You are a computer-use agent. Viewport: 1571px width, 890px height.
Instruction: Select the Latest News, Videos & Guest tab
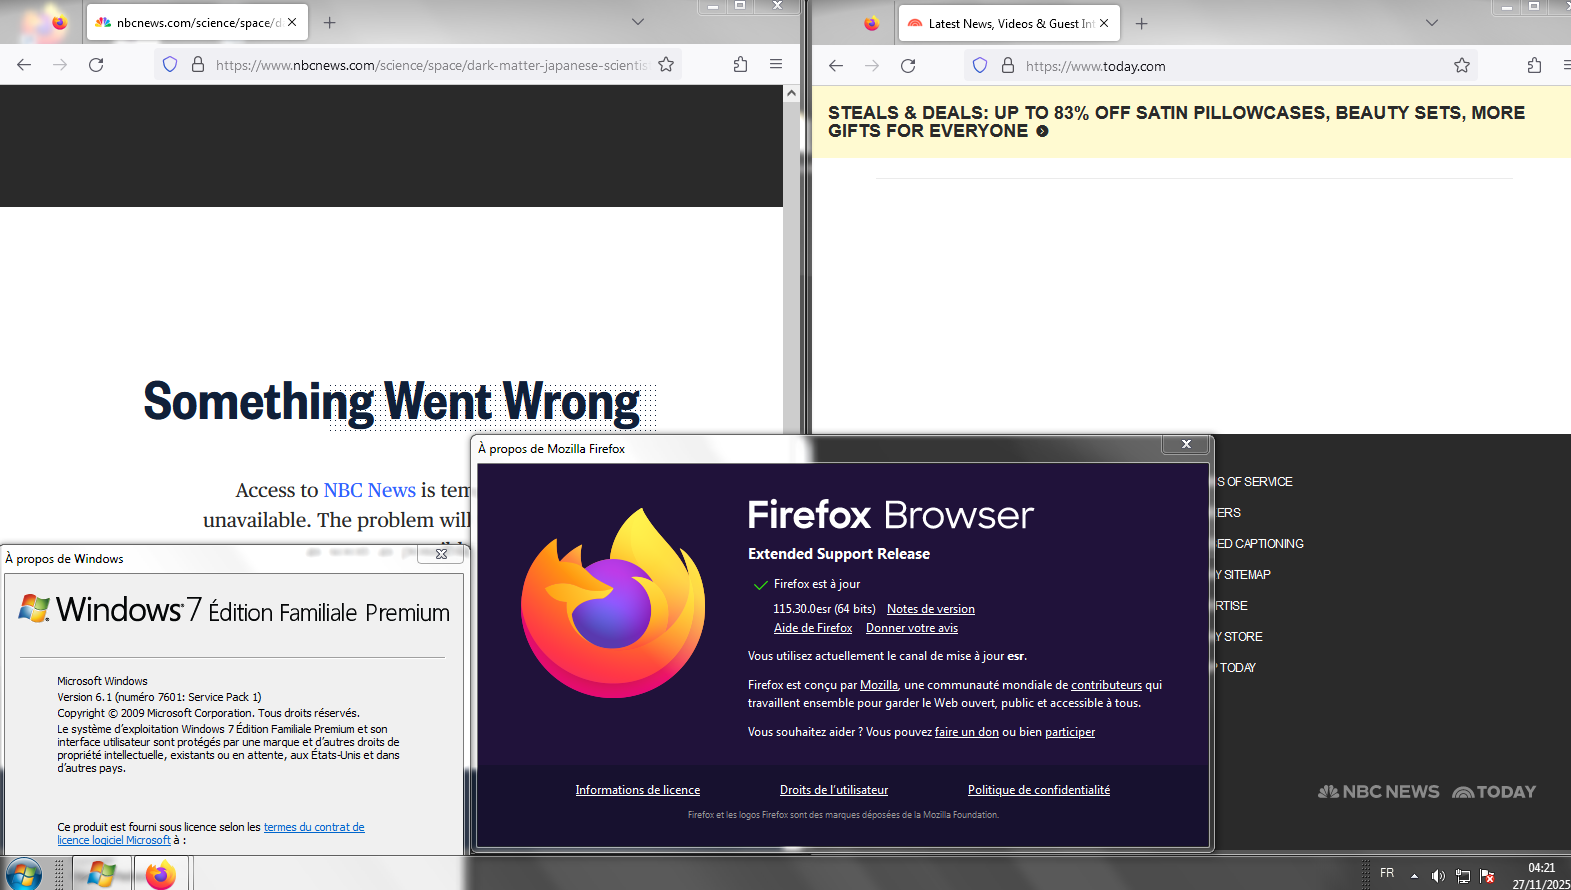[x=1010, y=23]
